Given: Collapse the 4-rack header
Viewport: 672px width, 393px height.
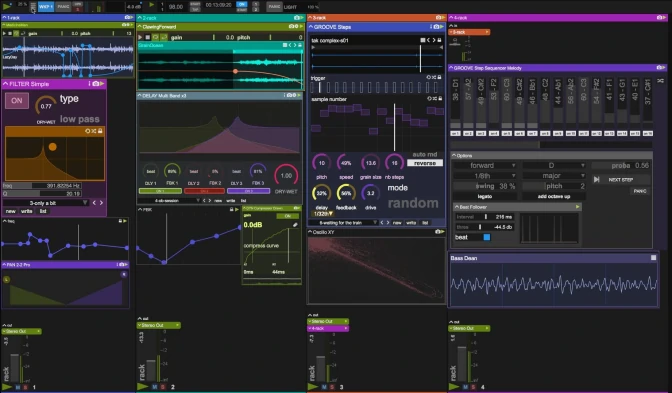Looking at the screenshot, I should click(x=451, y=18).
